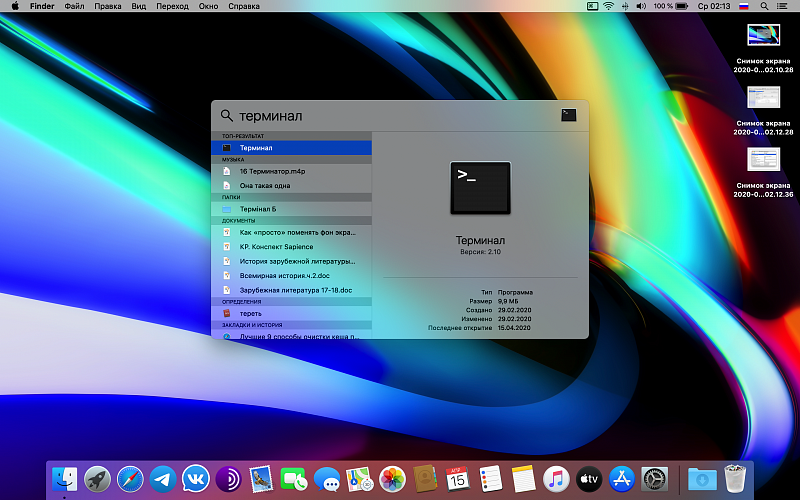Select the top desktop screenshot thumbnail
The width and height of the screenshot is (800, 500).
pyautogui.click(x=763, y=36)
